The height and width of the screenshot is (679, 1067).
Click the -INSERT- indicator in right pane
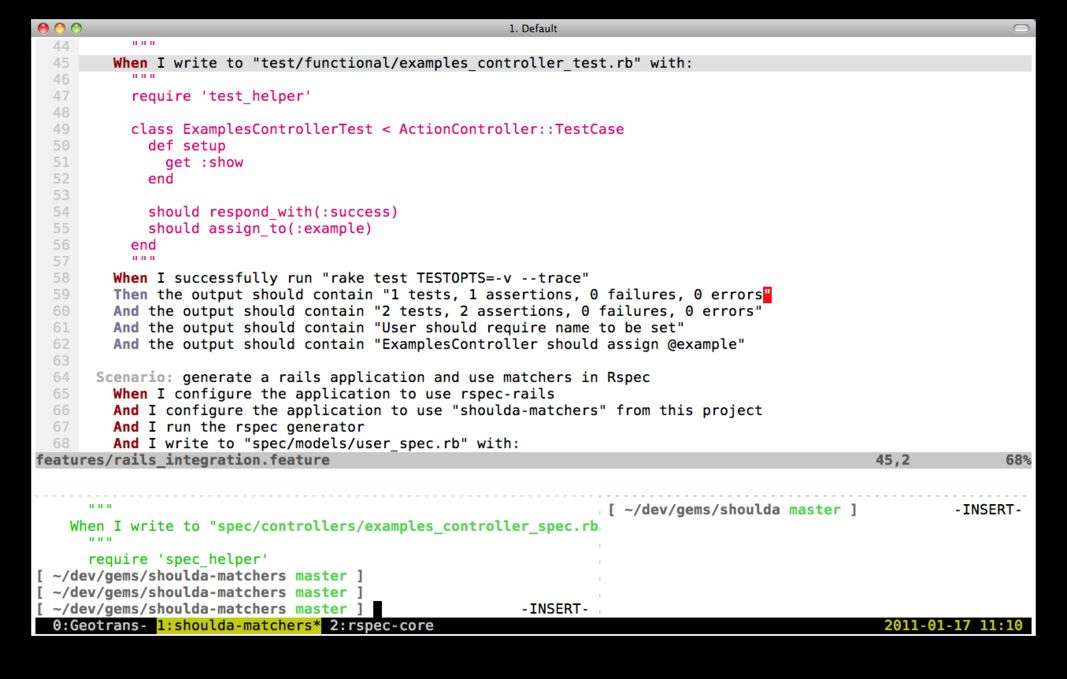[988, 510]
